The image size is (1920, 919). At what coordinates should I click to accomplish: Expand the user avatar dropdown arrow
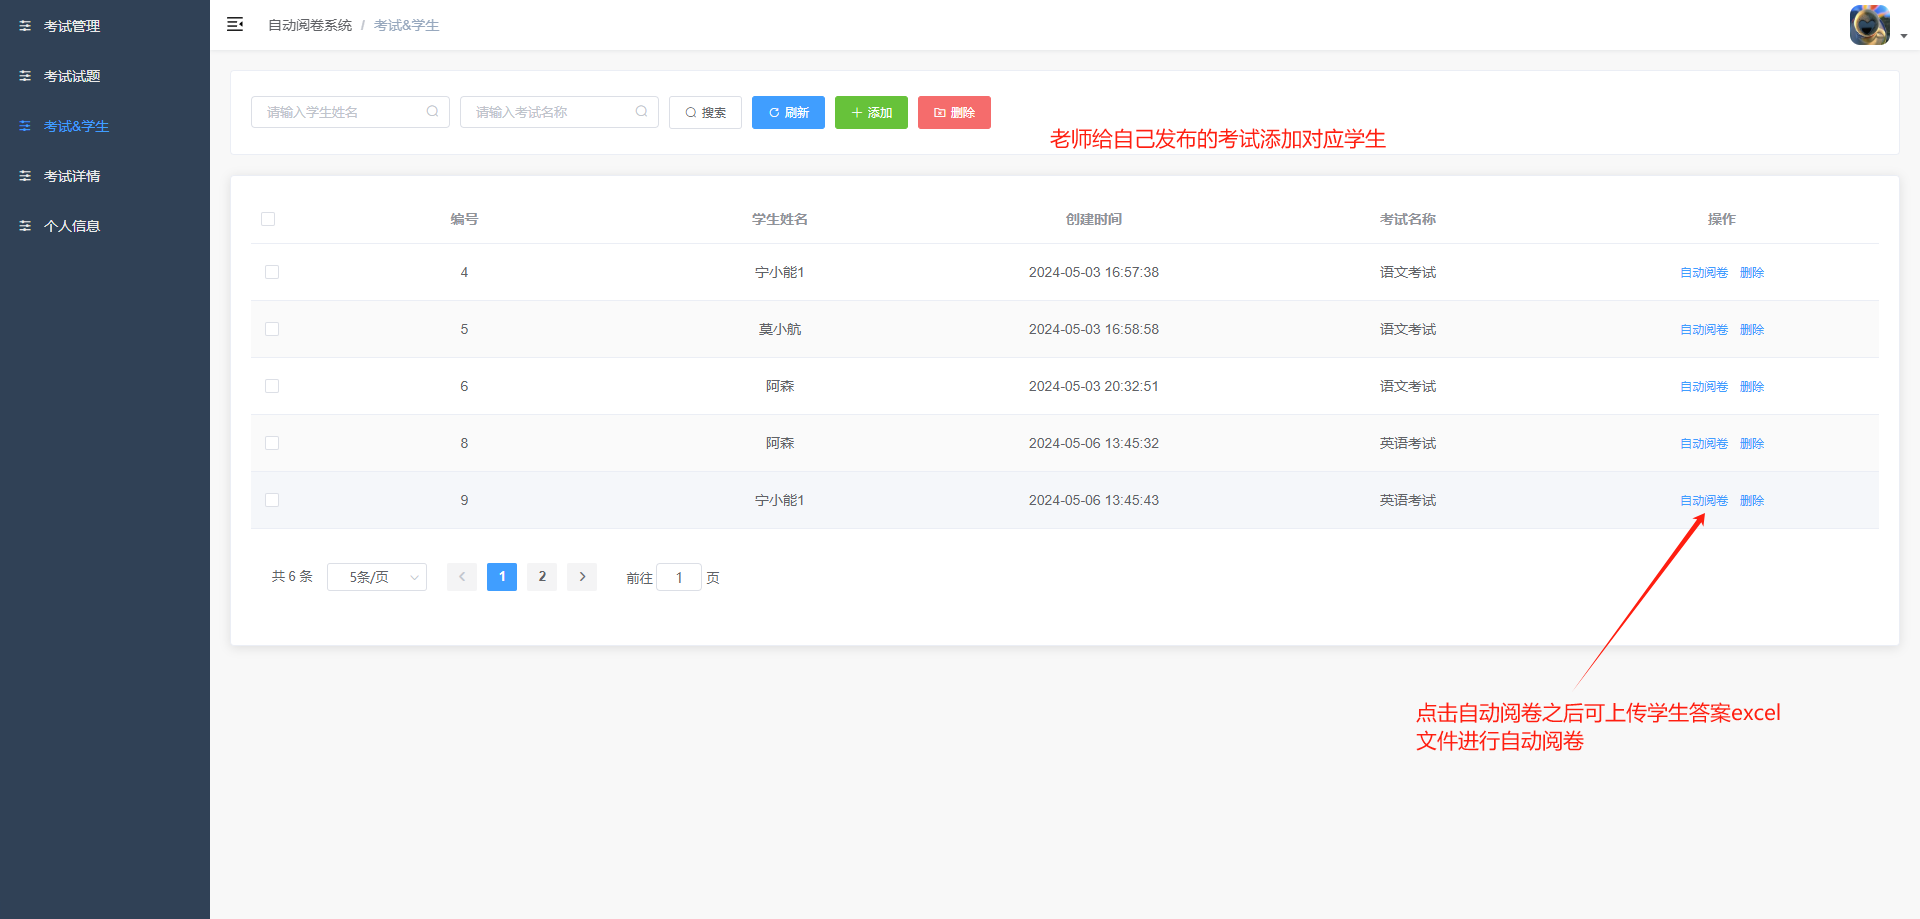pos(1904,36)
